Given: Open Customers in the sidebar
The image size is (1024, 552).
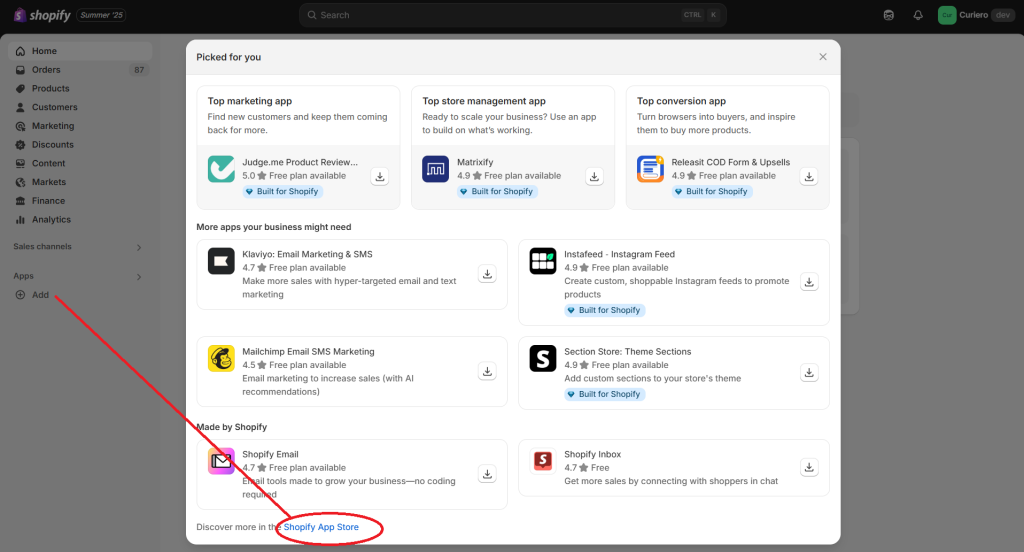Looking at the screenshot, I should pos(80,107).
